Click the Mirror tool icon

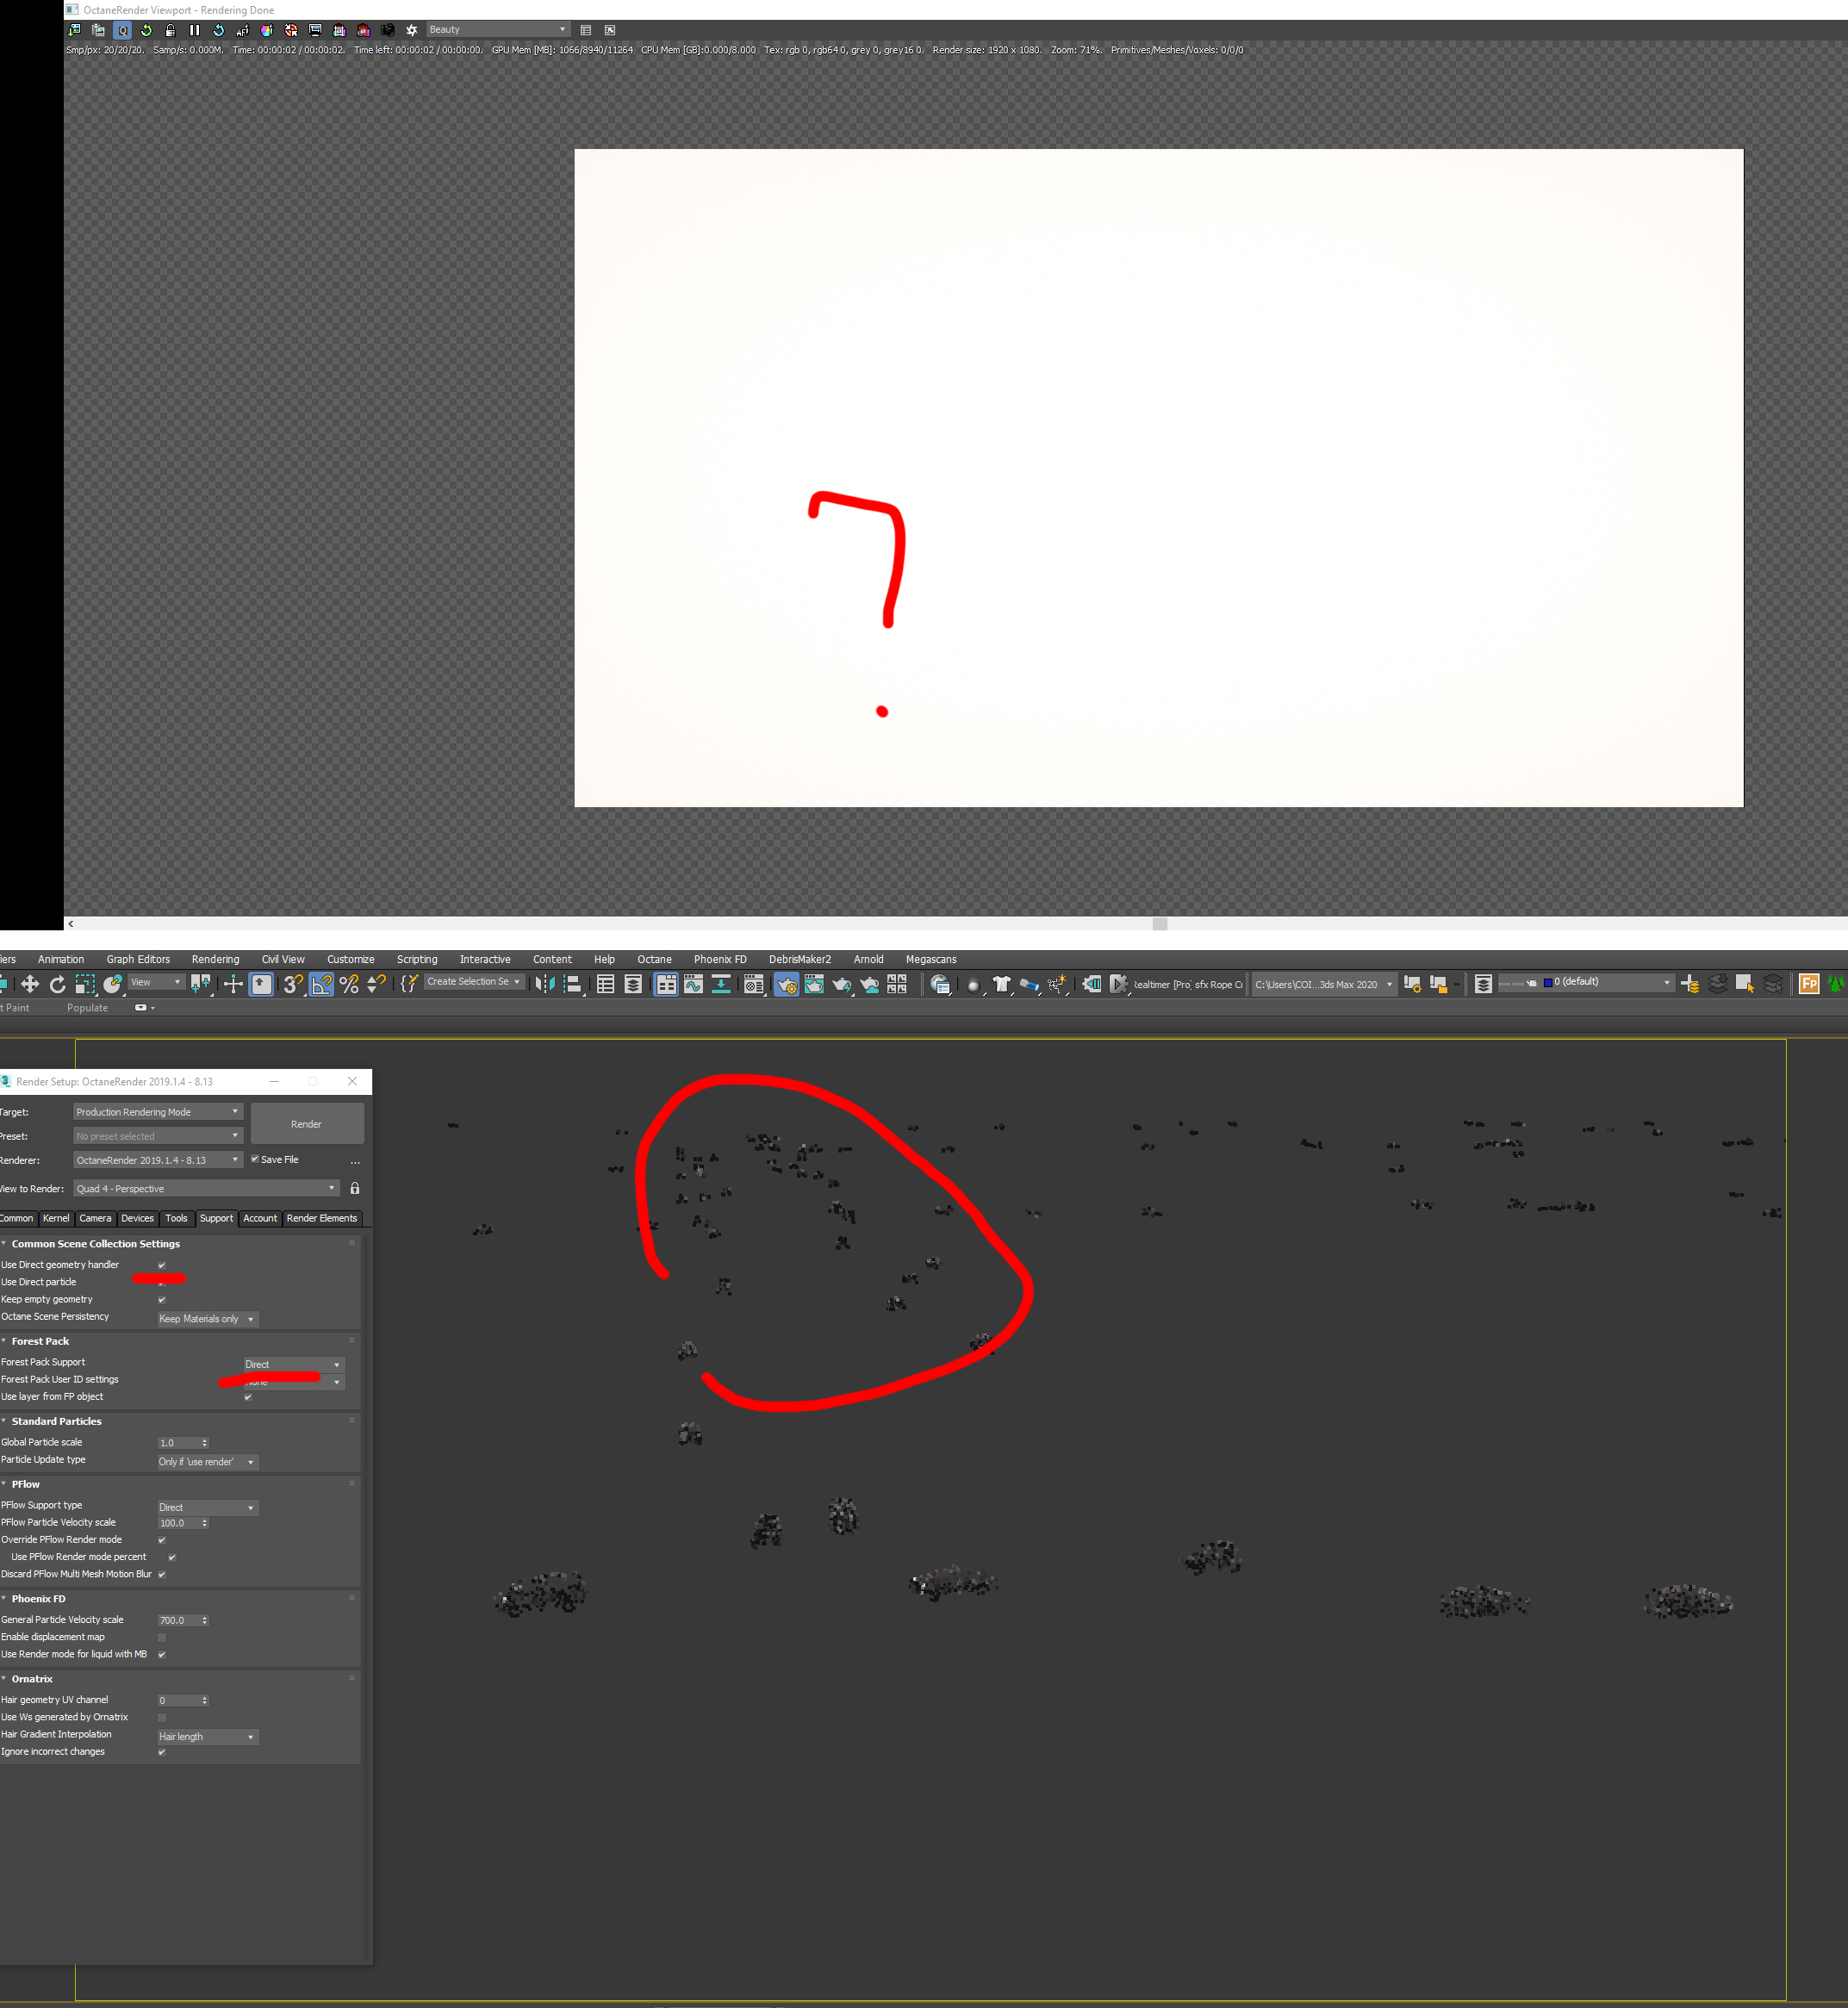[x=545, y=984]
